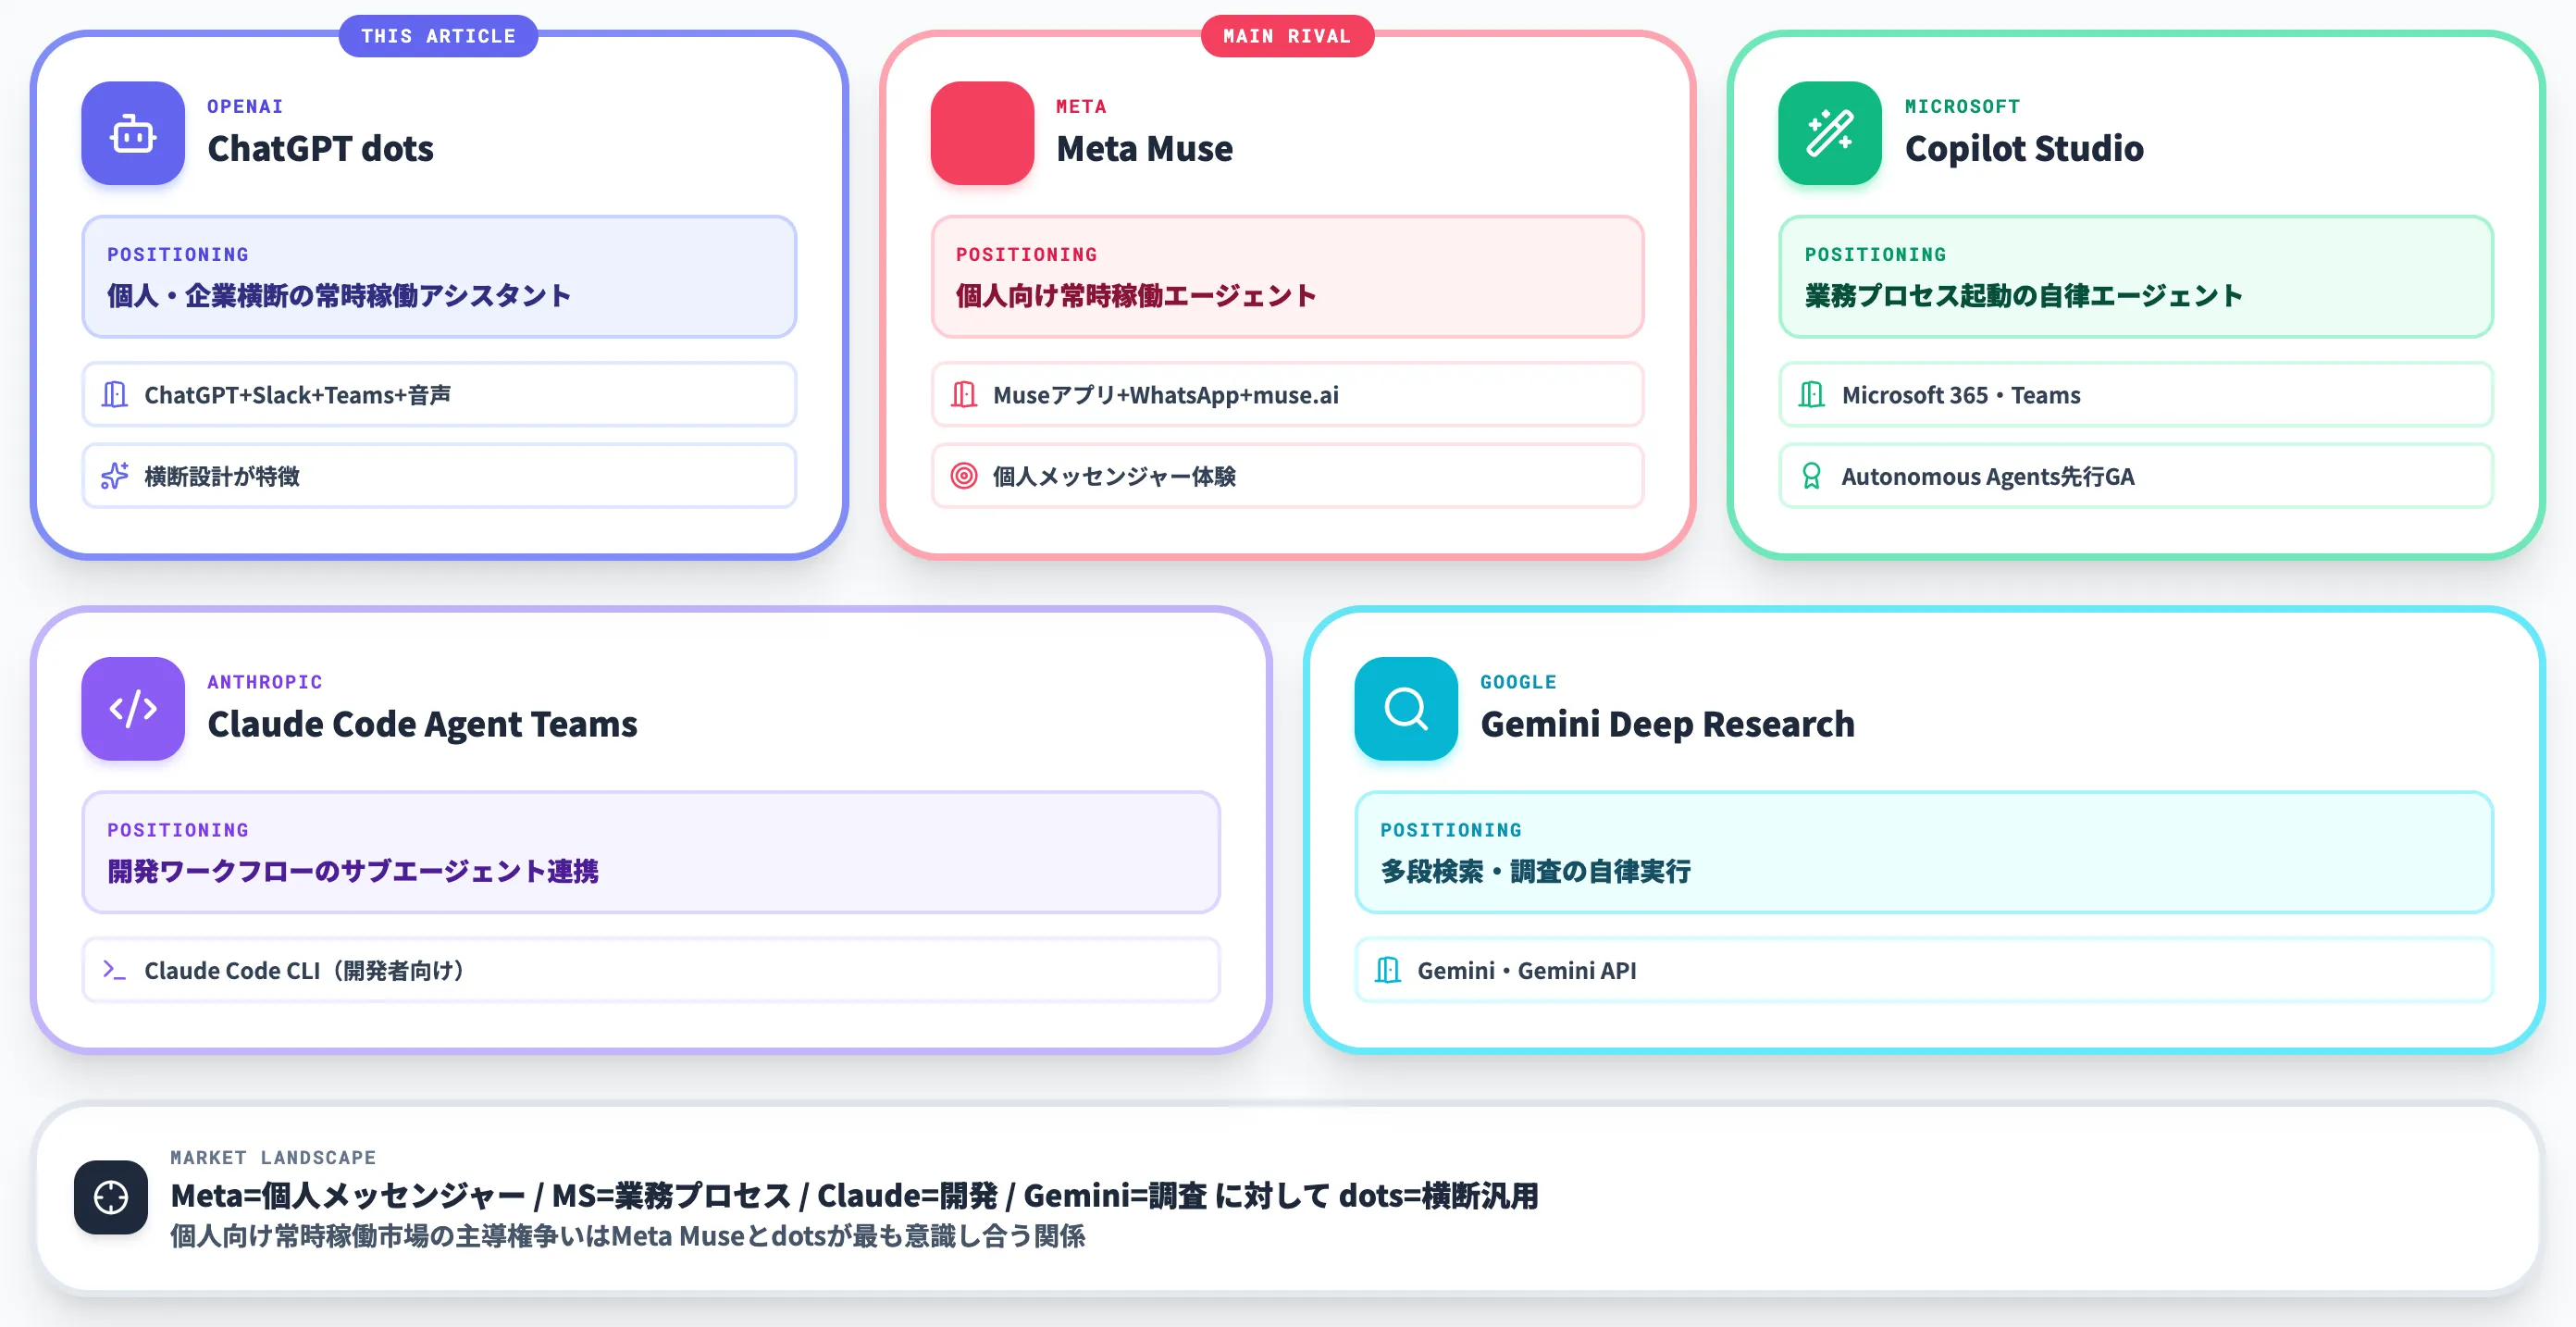Click the Autonomous Agents先行GA row text
The width and height of the screenshot is (2576, 1327).
(1987, 476)
